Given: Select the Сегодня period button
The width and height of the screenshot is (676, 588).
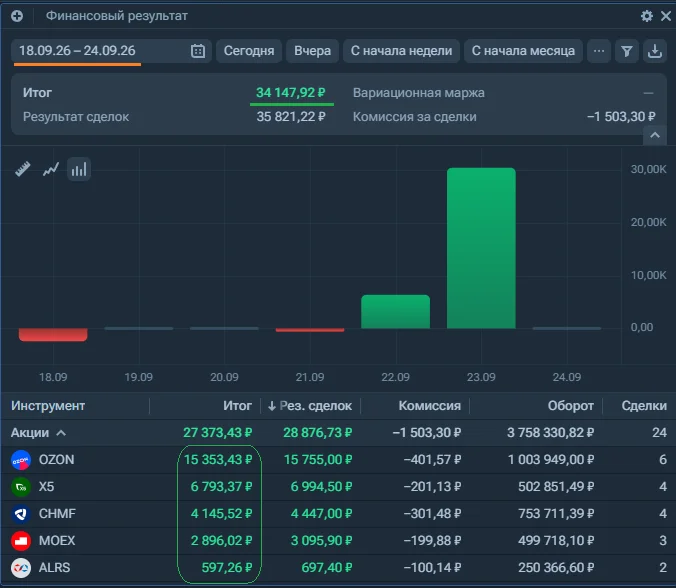Looking at the screenshot, I should tap(249, 51).
